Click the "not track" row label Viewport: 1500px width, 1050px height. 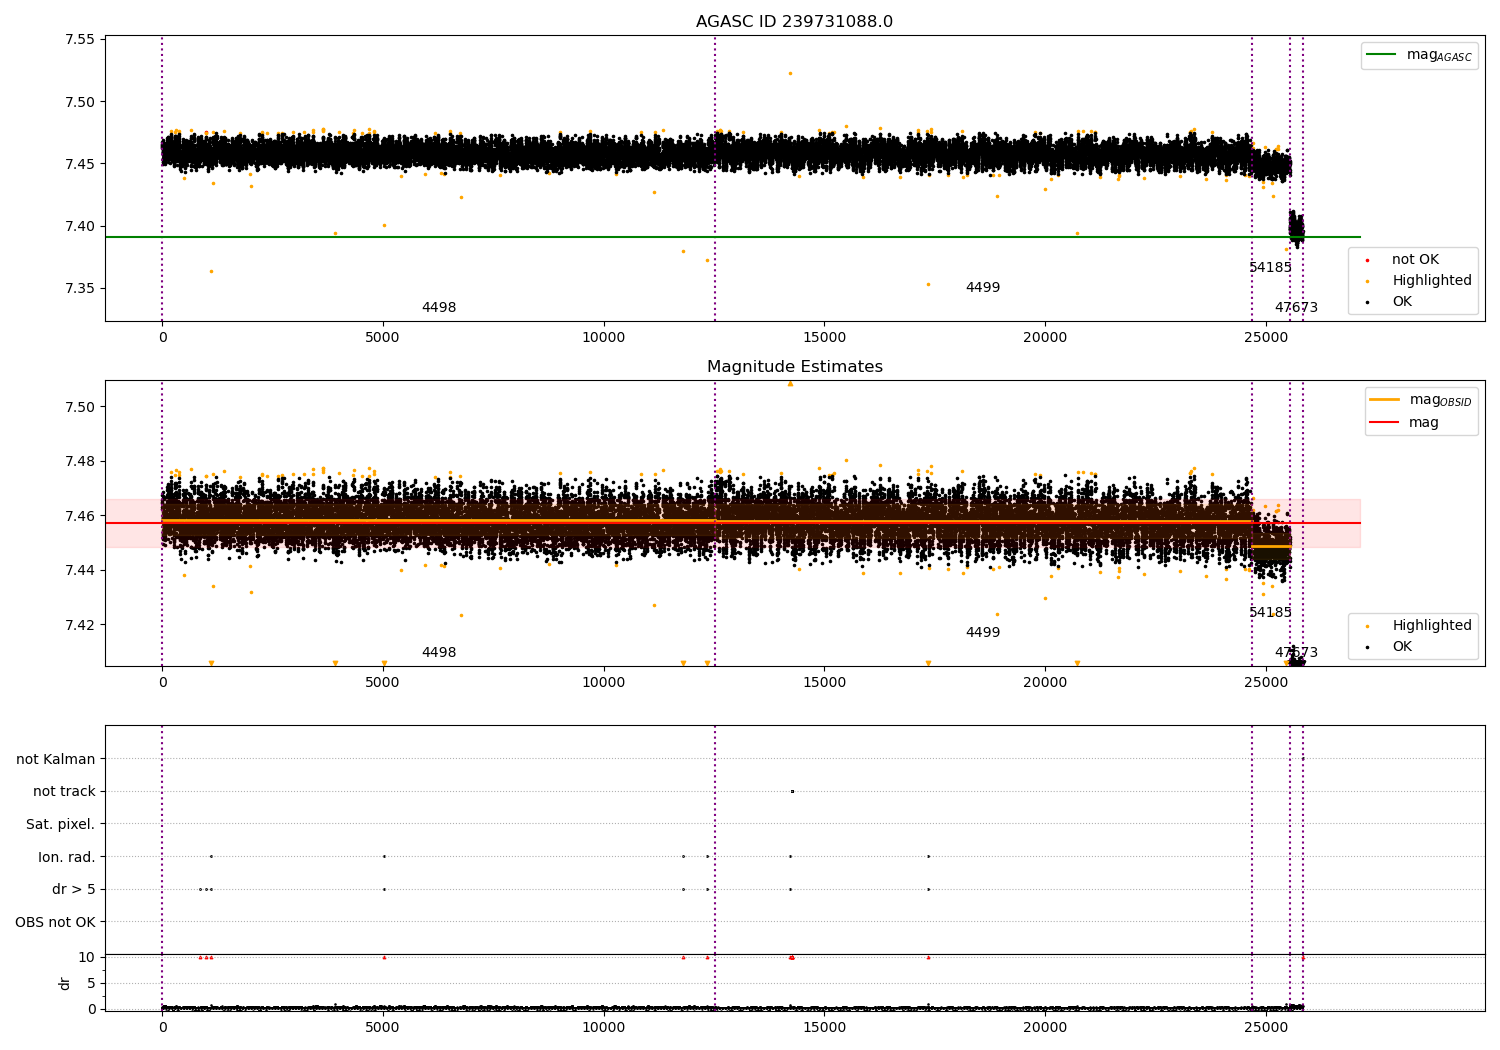pos(64,792)
